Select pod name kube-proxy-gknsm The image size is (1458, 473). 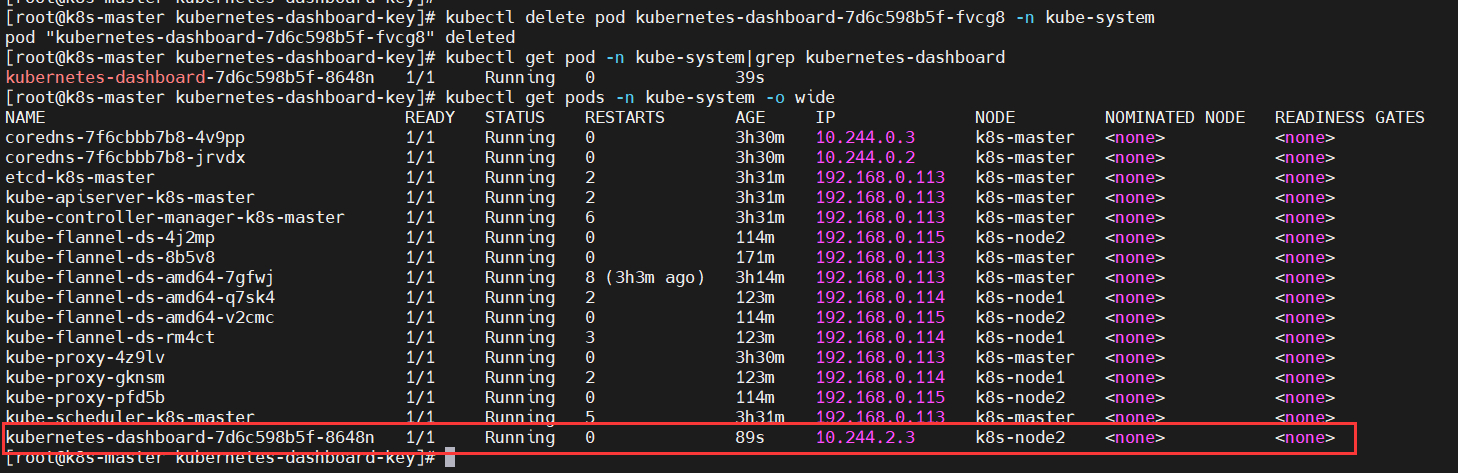(x=85, y=377)
